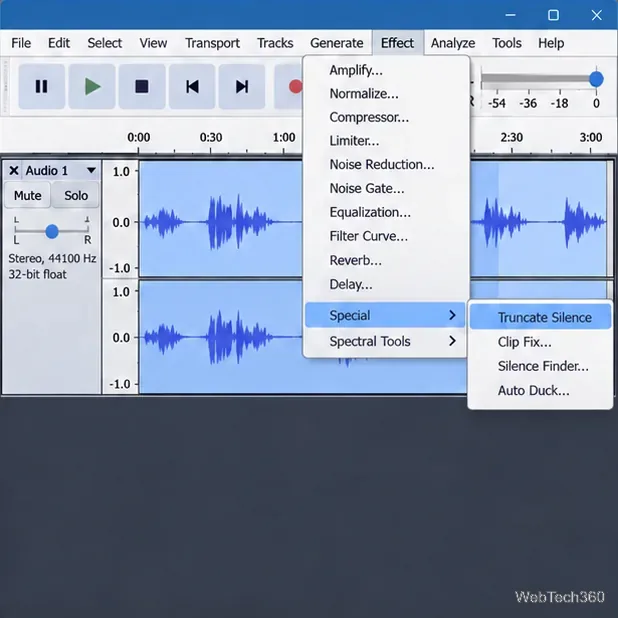Image resolution: width=618 pixels, height=618 pixels.
Task: Click the 3:00 mark on the timeline ruler
Action: point(591,138)
